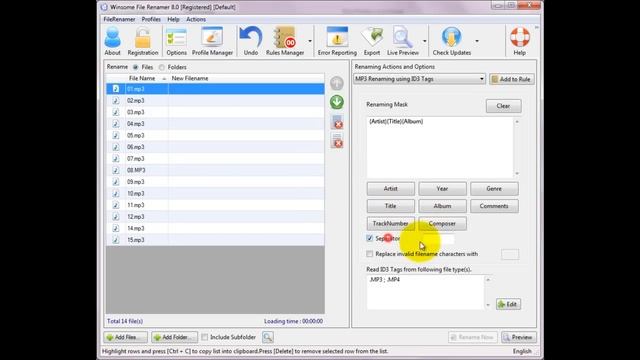This screenshot has height=360, width=640.
Task: Sort by the File Name column header
Action: click(142, 78)
